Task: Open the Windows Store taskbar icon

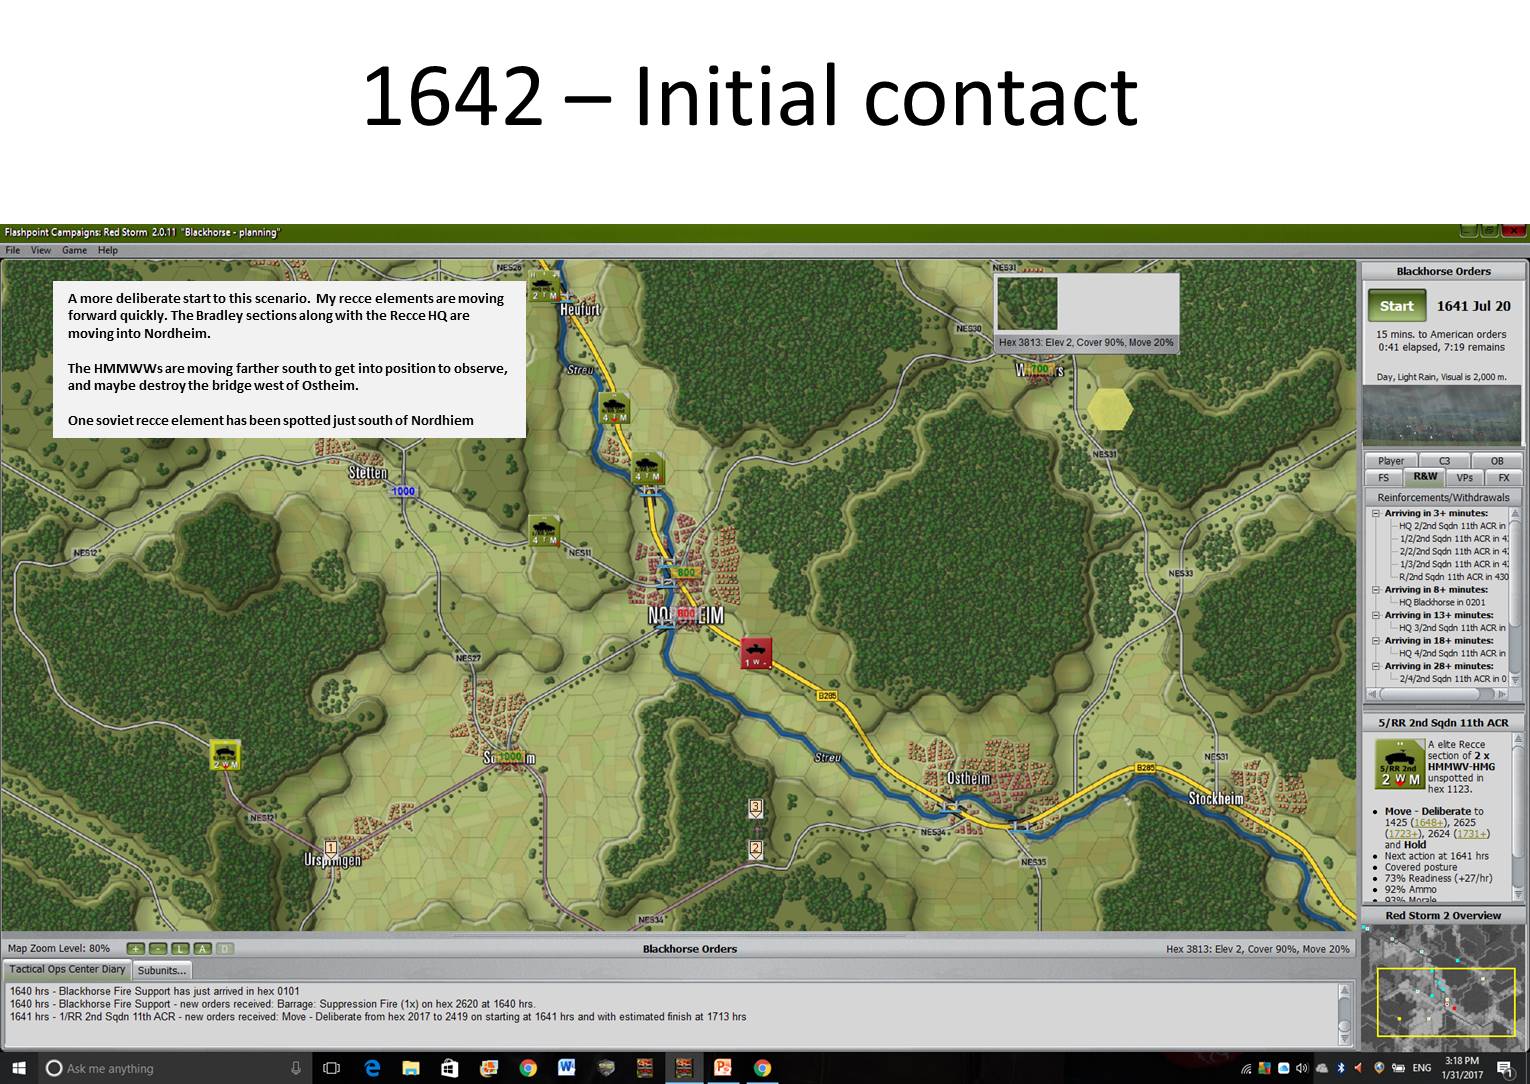Action: (x=450, y=1068)
